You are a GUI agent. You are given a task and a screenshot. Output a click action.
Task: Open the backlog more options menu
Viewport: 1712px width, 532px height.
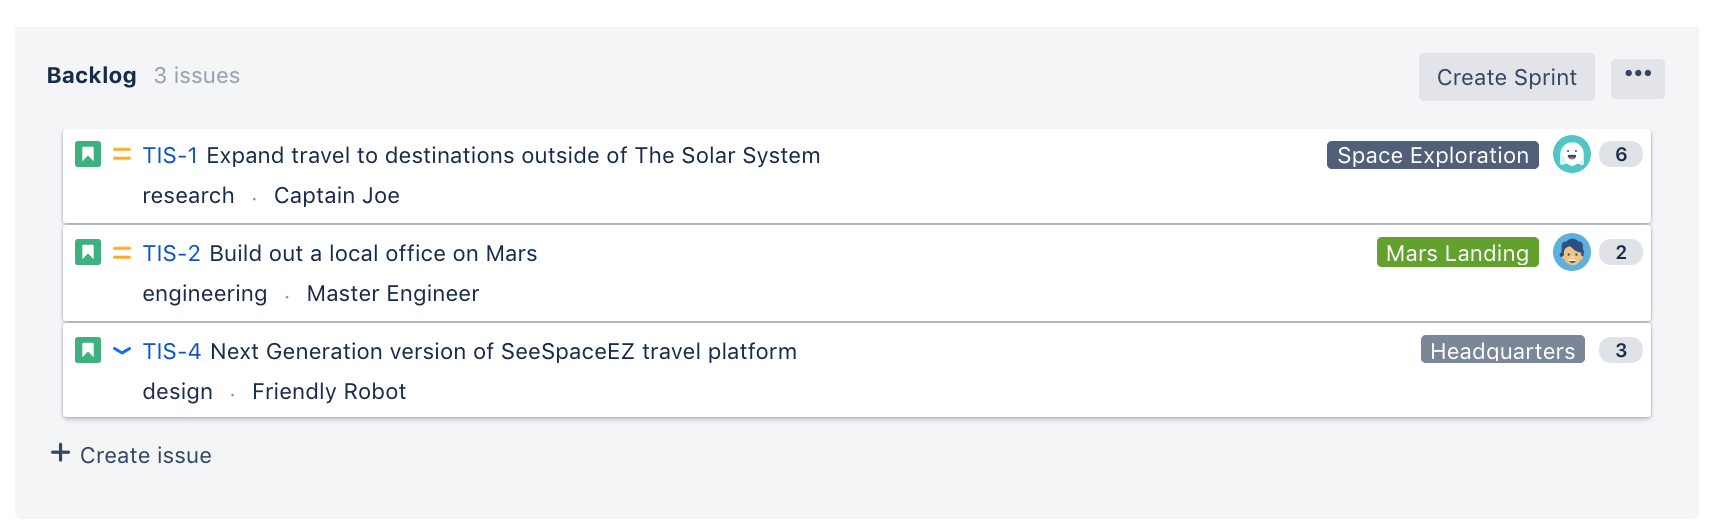(x=1637, y=77)
